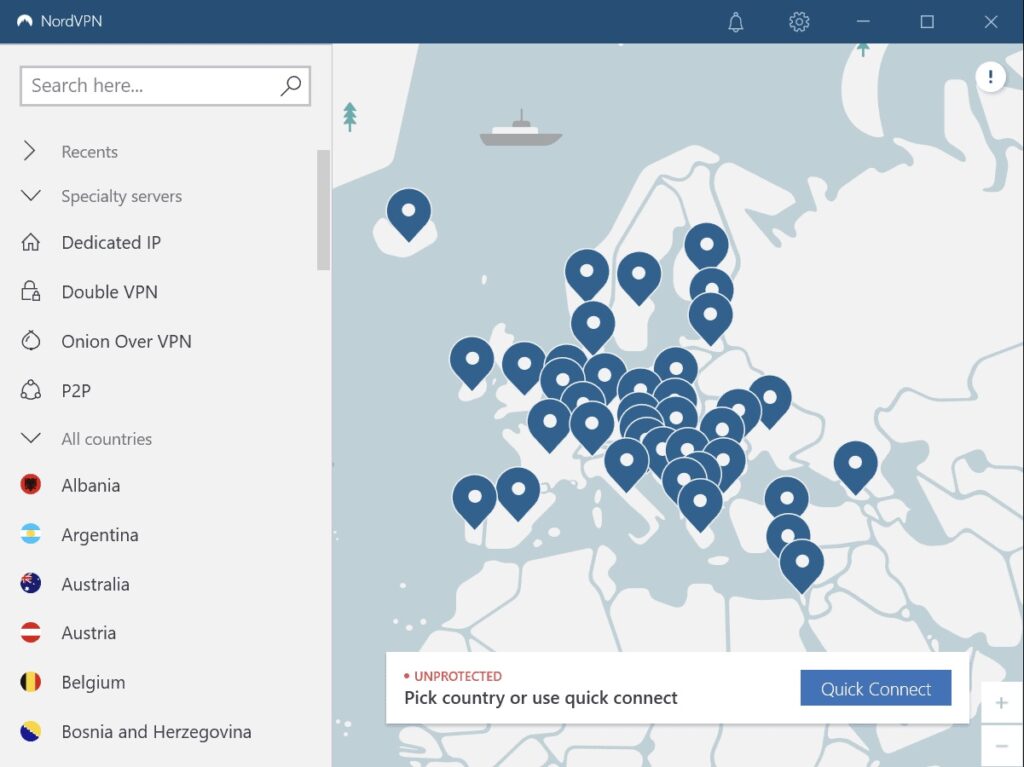This screenshot has width=1024, height=767.
Task: Click the map zoom in plus button
Action: [1001, 702]
